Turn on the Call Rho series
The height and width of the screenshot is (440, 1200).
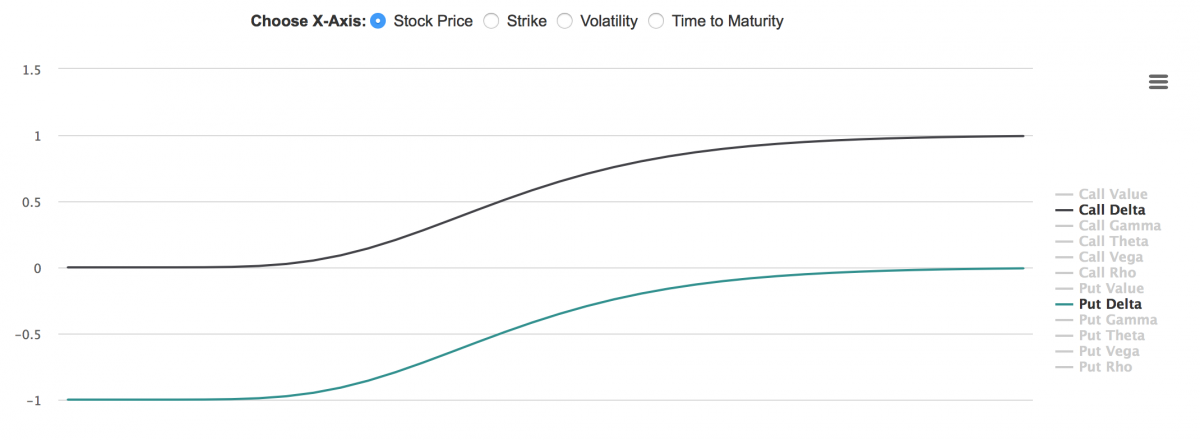pos(1108,272)
